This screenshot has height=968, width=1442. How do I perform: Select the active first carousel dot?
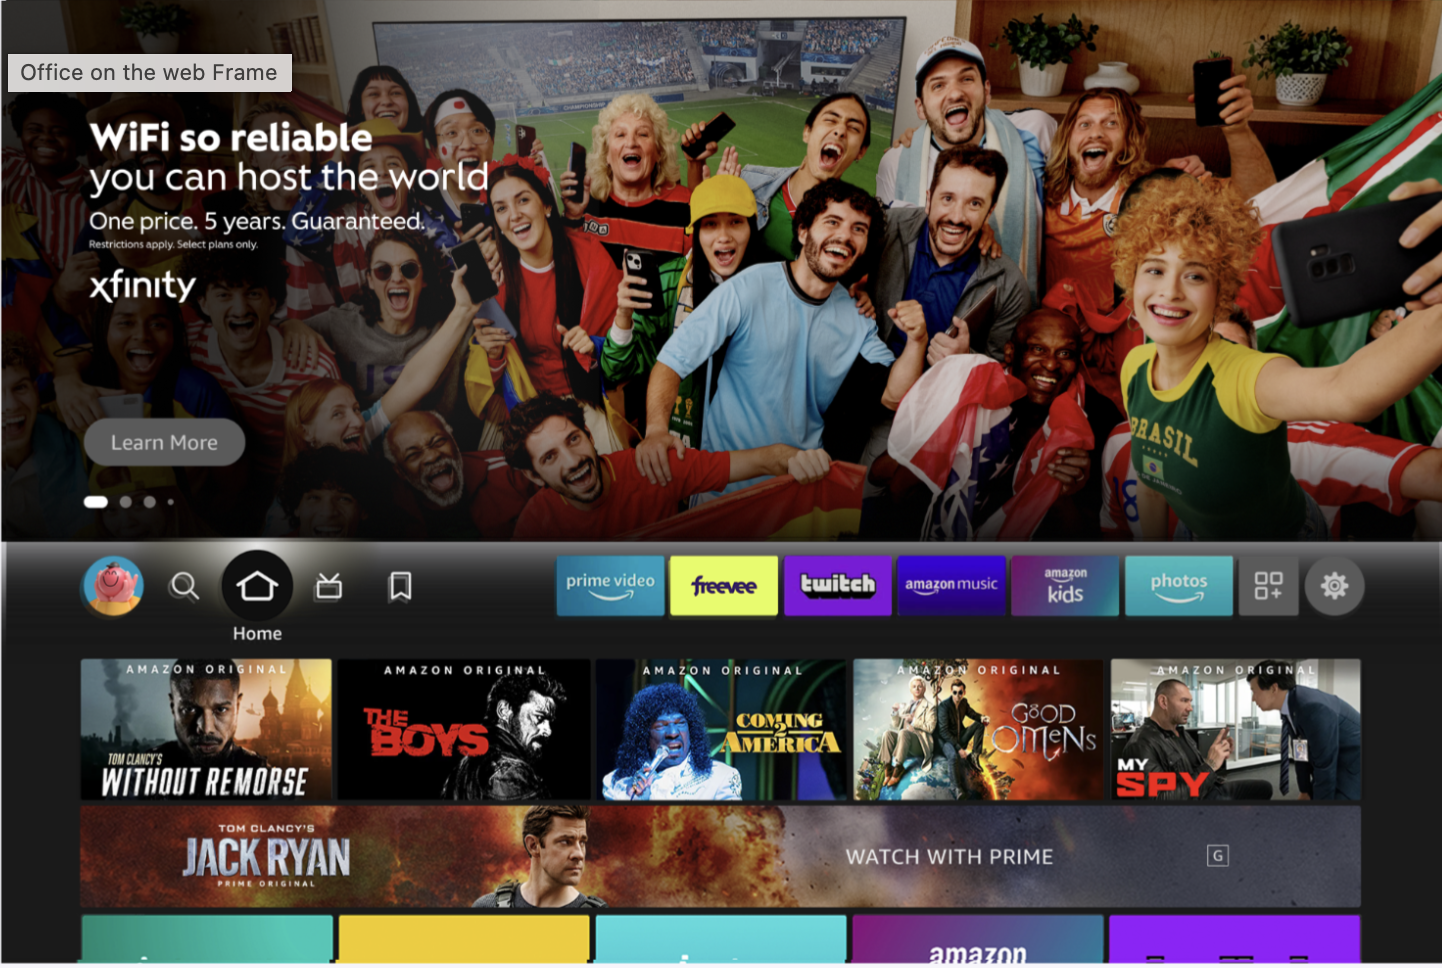point(96,502)
